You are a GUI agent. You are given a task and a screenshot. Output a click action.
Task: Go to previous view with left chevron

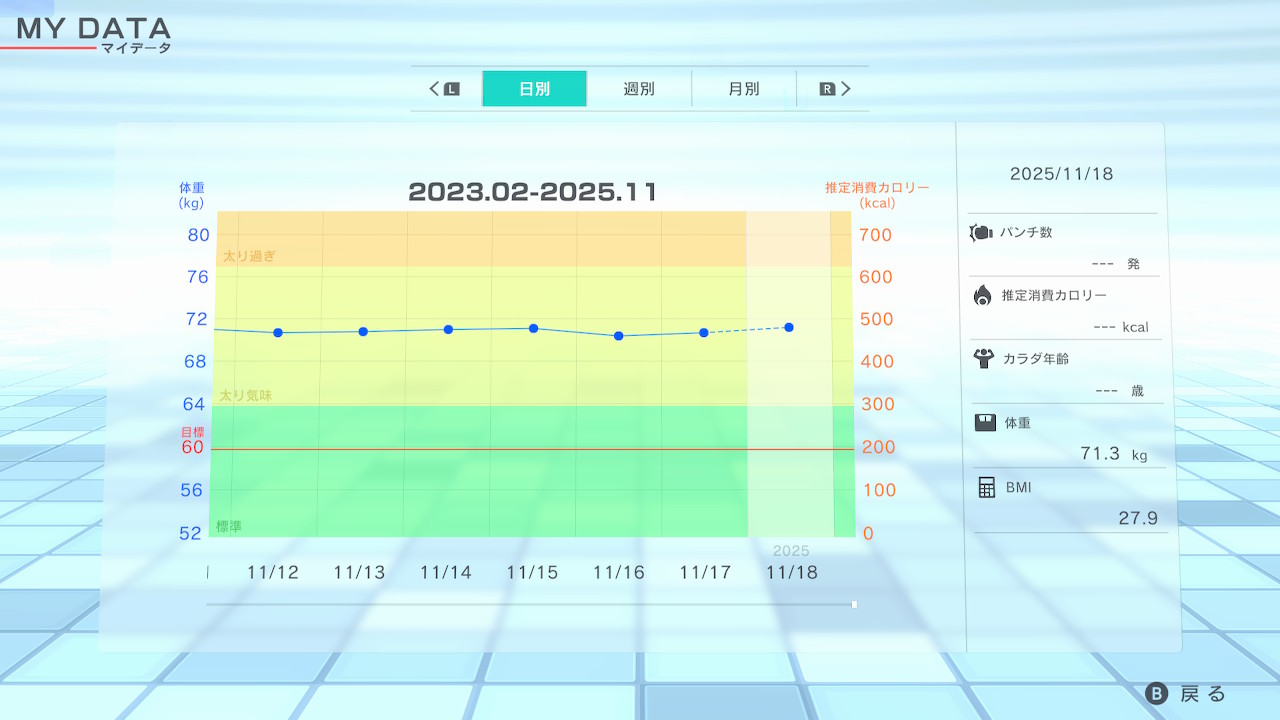(435, 89)
